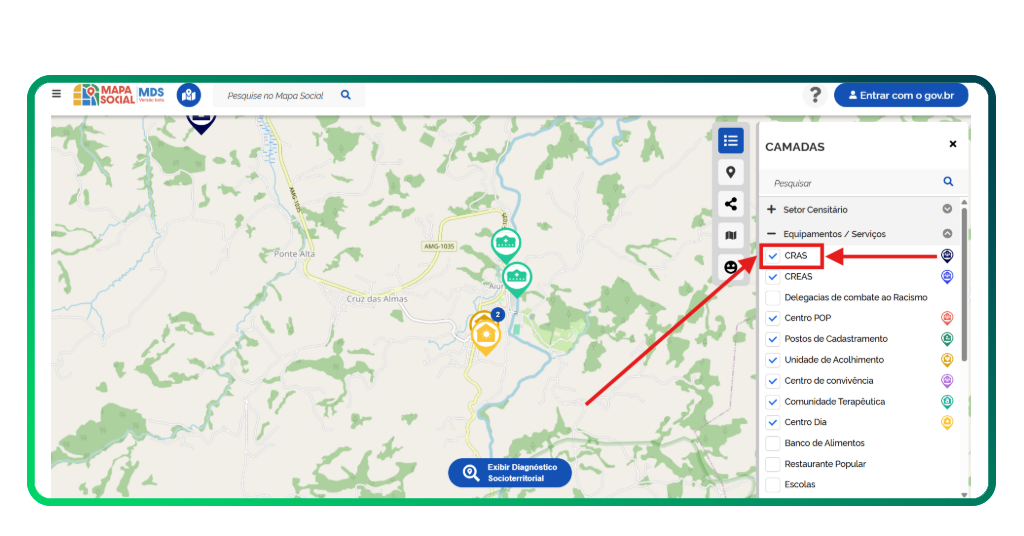
Task: Check the Banco de Alimentos layer
Action: 773,443
